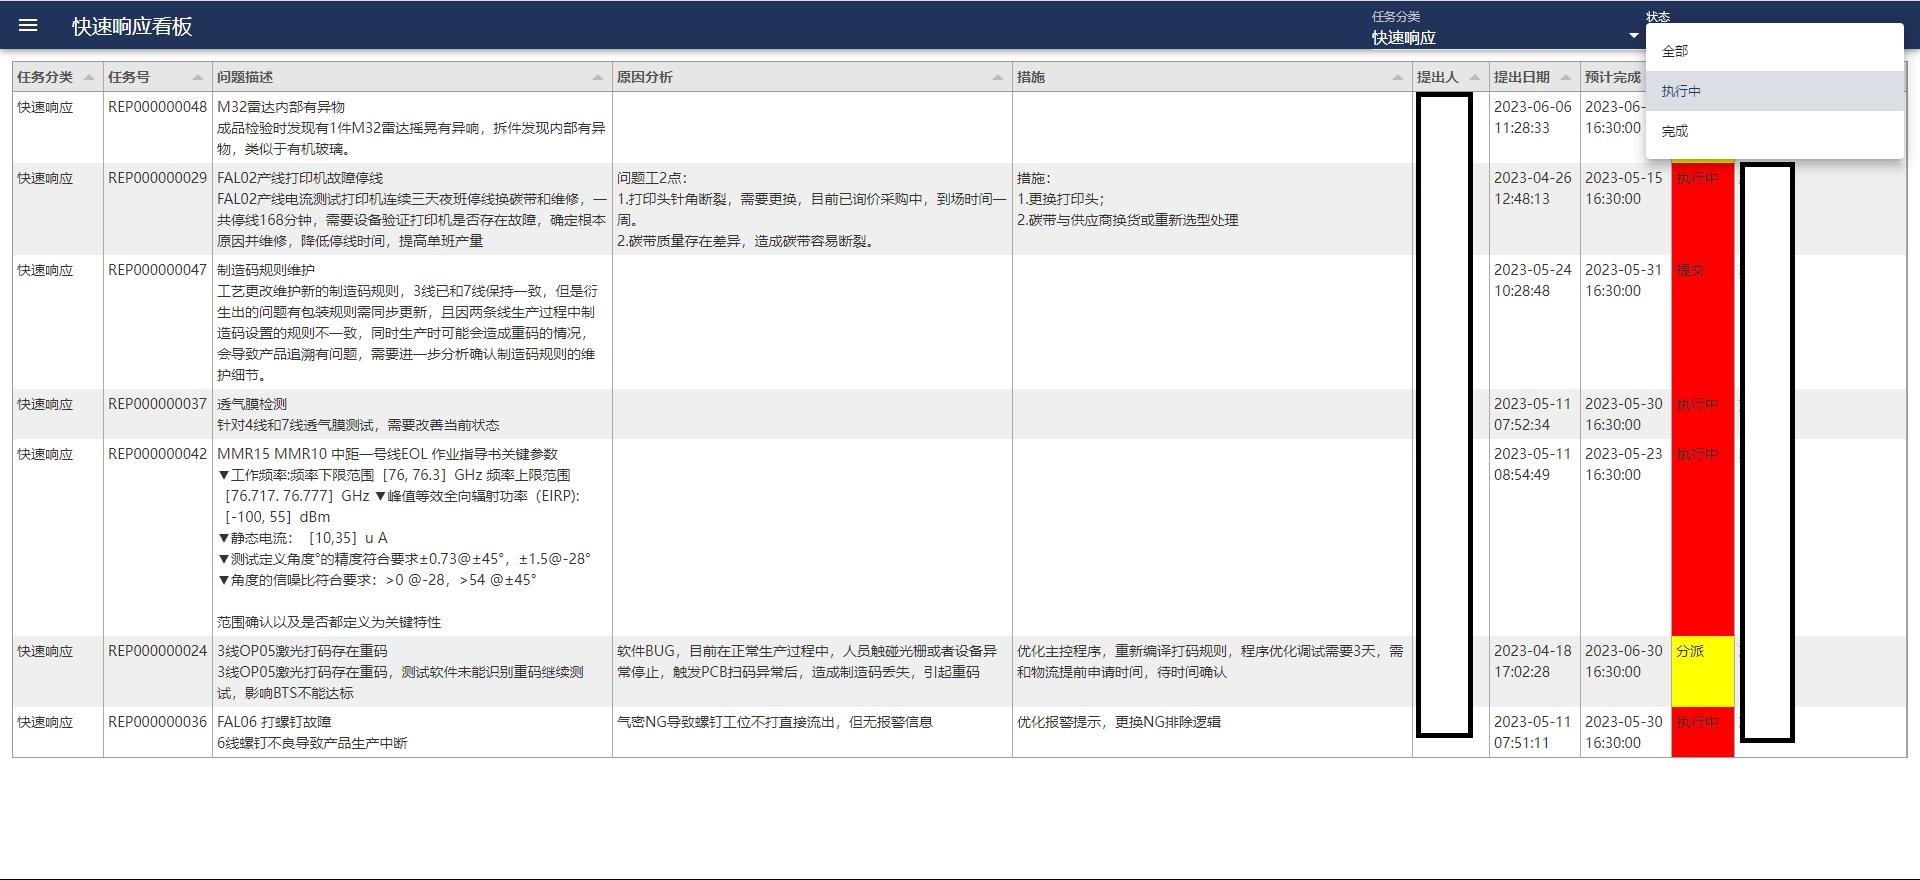Click task number REP000000024
The image size is (1920, 880).
point(157,651)
